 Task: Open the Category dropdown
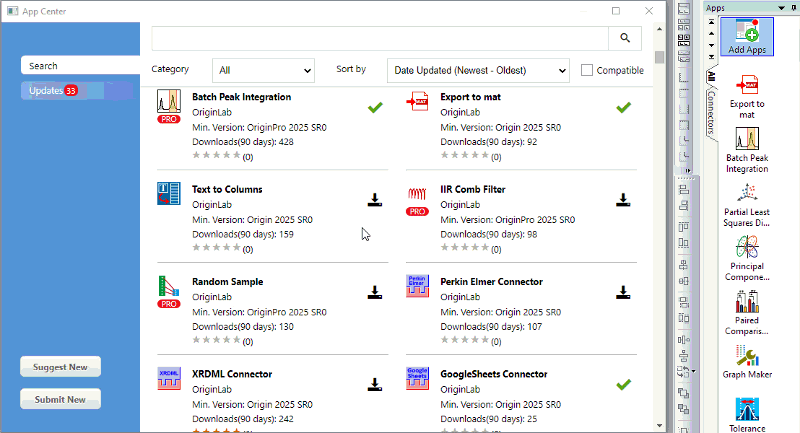click(263, 70)
